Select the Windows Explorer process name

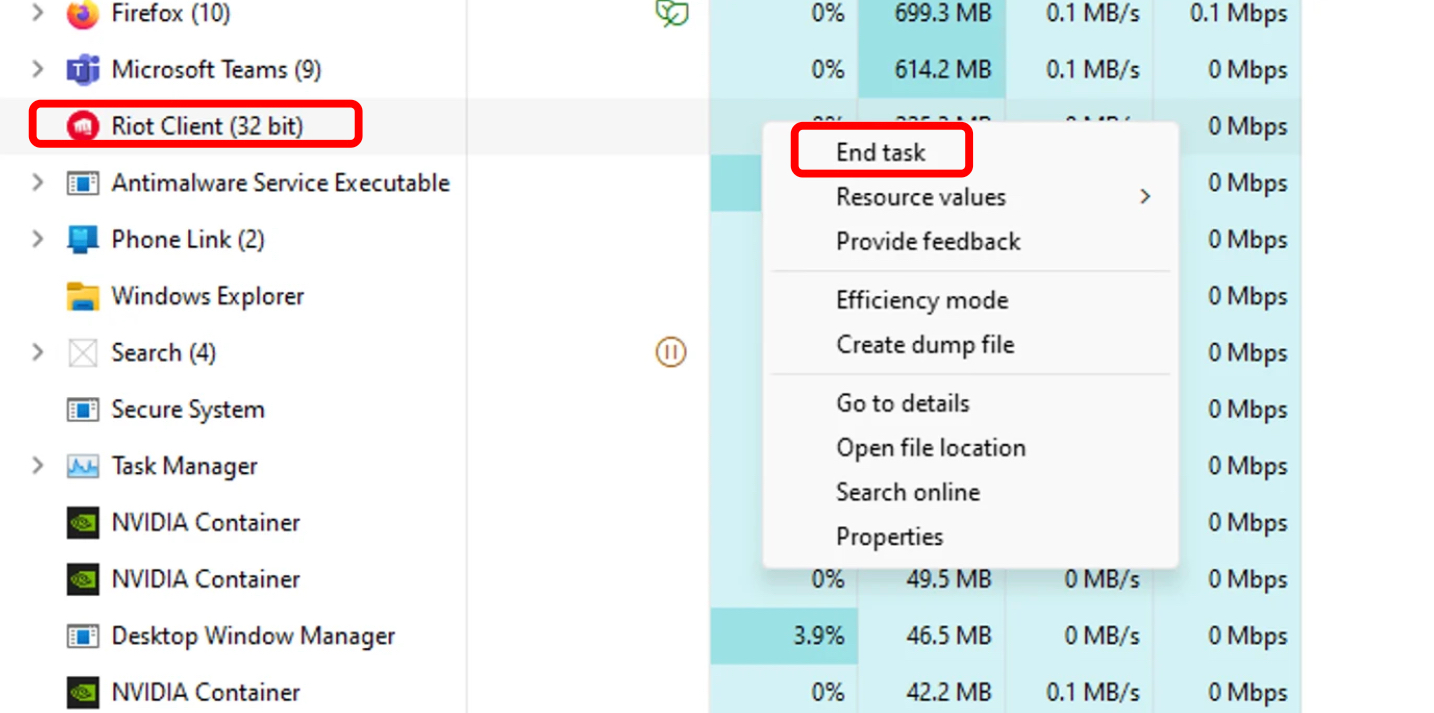(207, 296)
